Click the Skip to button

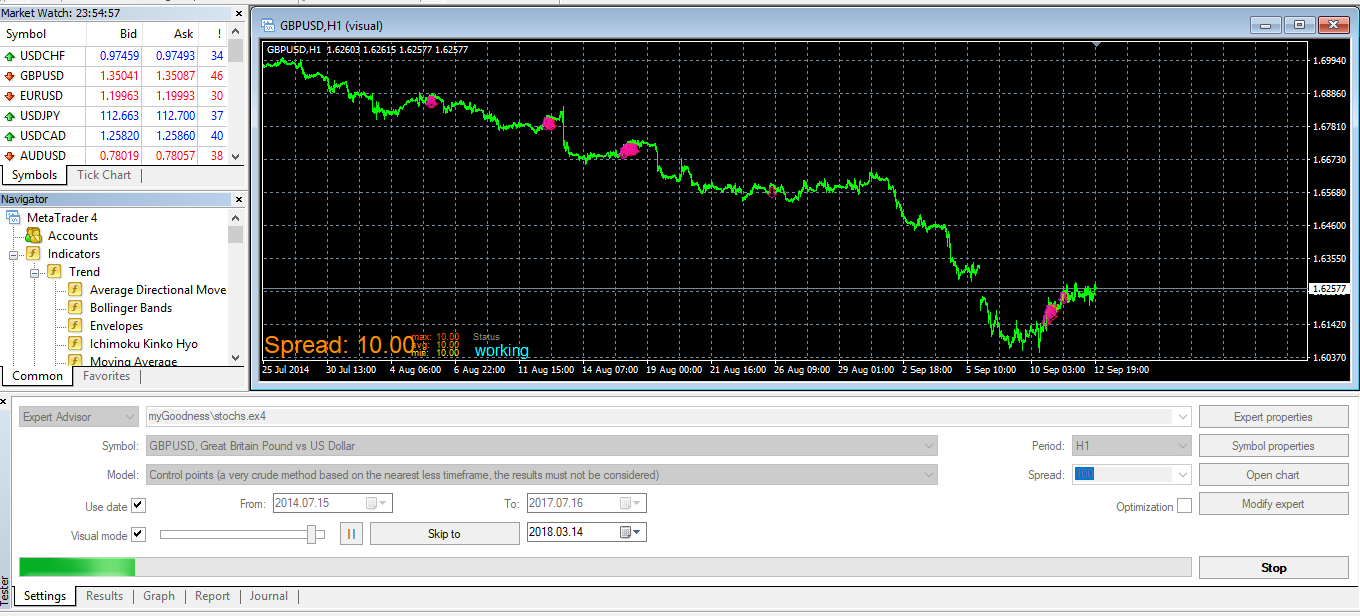click(x=444, y=534)
